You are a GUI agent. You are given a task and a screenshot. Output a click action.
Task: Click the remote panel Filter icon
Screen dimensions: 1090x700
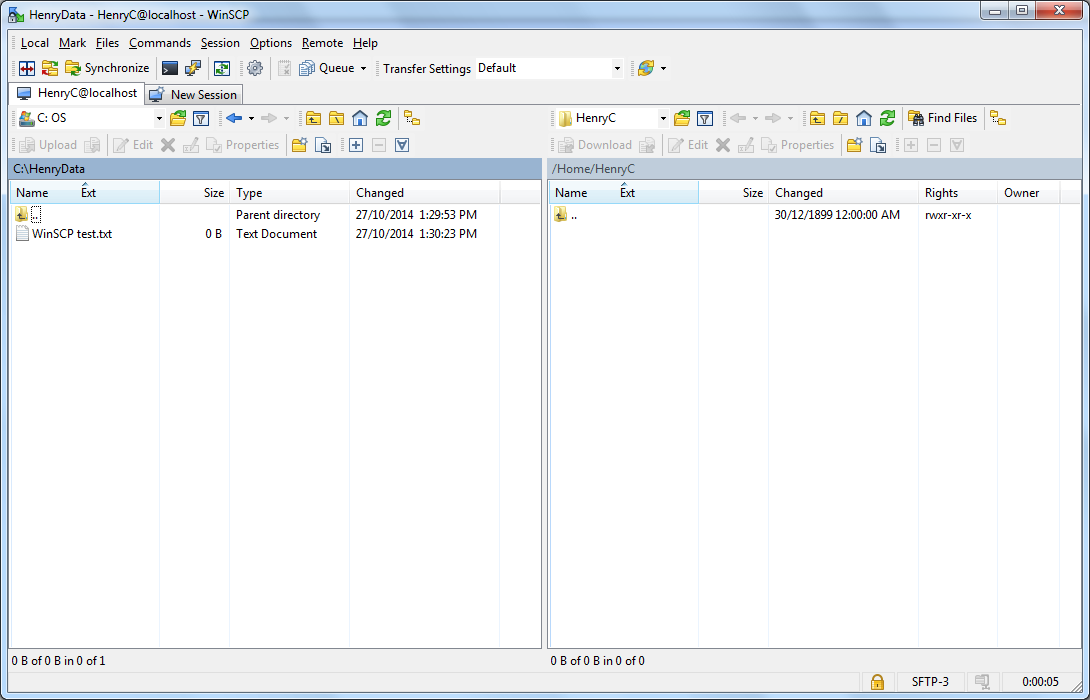coord(705,118)
